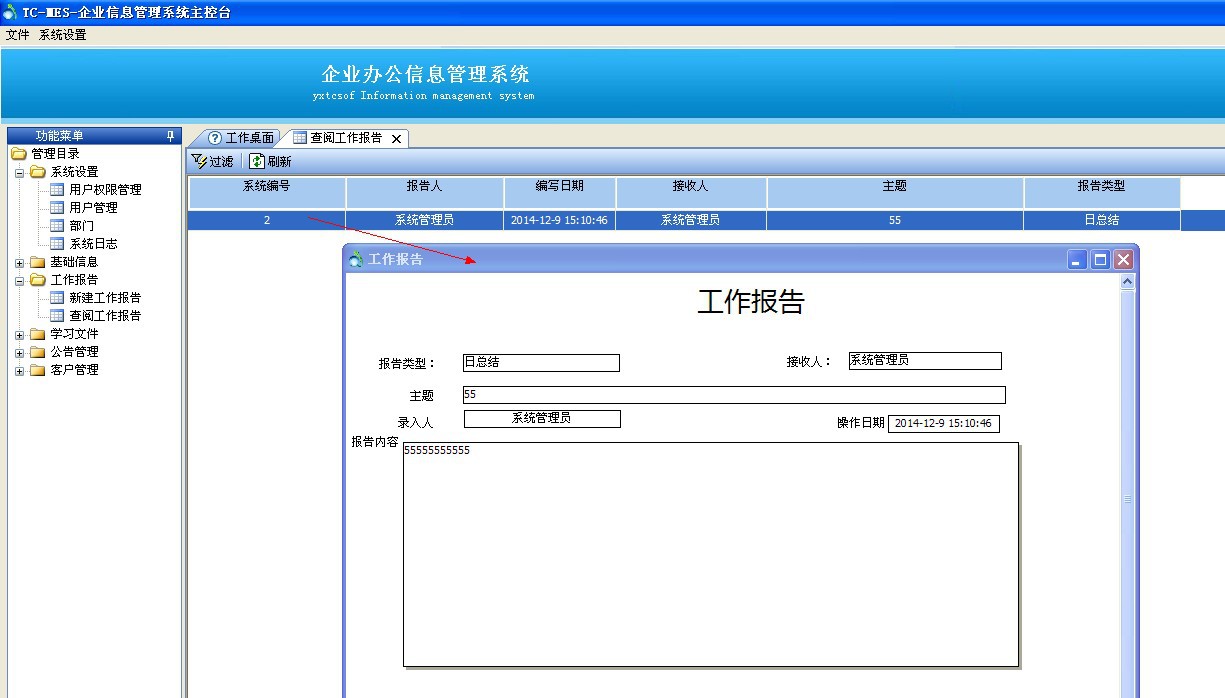Switch to the 工作桌面 tab
This screenshot has width=1225, height=698.
click(x=240, y=138)
